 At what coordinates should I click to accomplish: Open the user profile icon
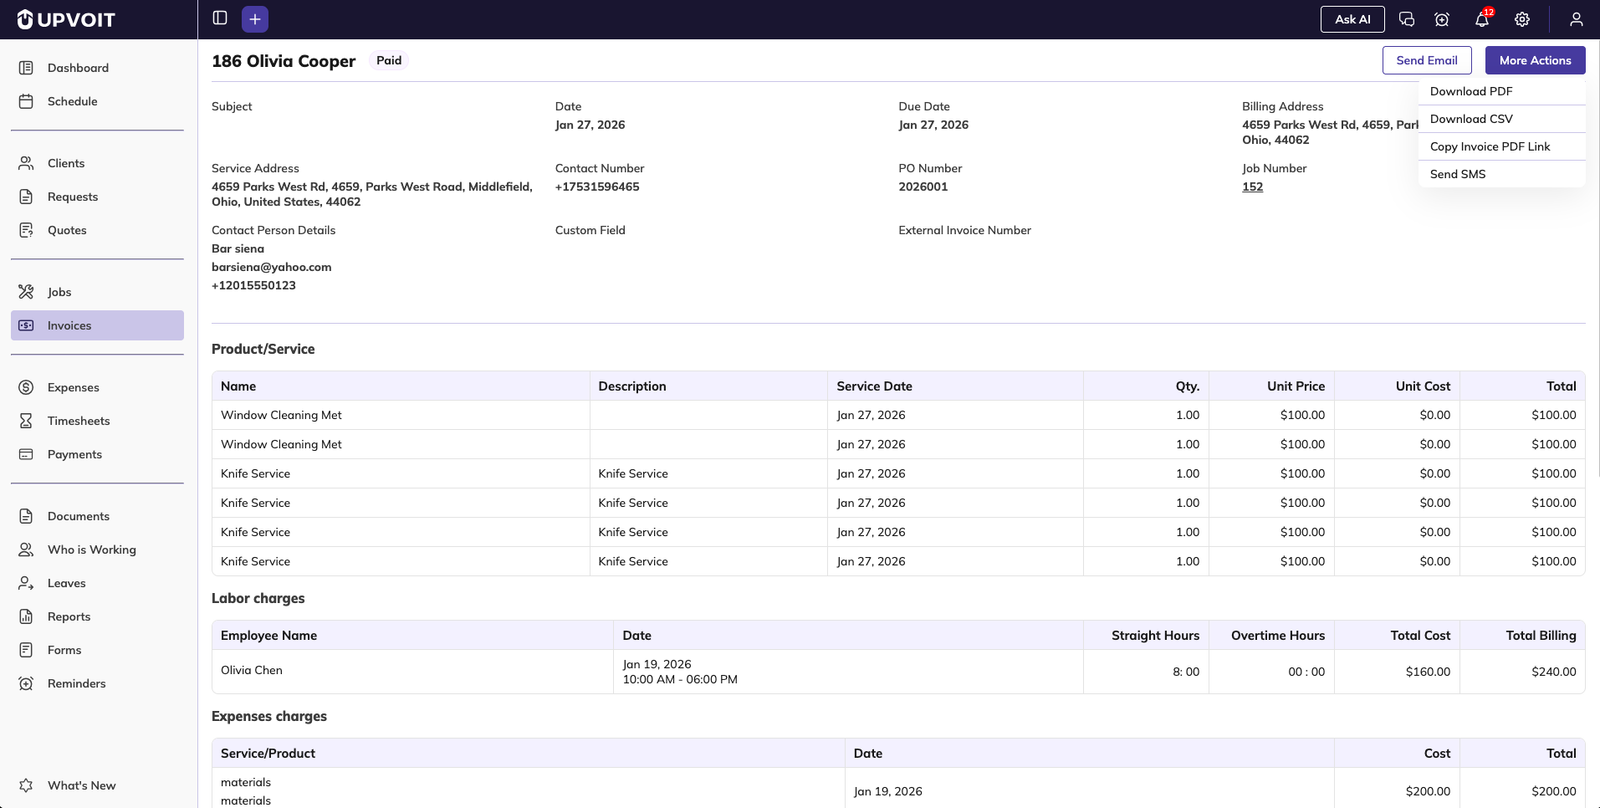(x=1576, y=19)
